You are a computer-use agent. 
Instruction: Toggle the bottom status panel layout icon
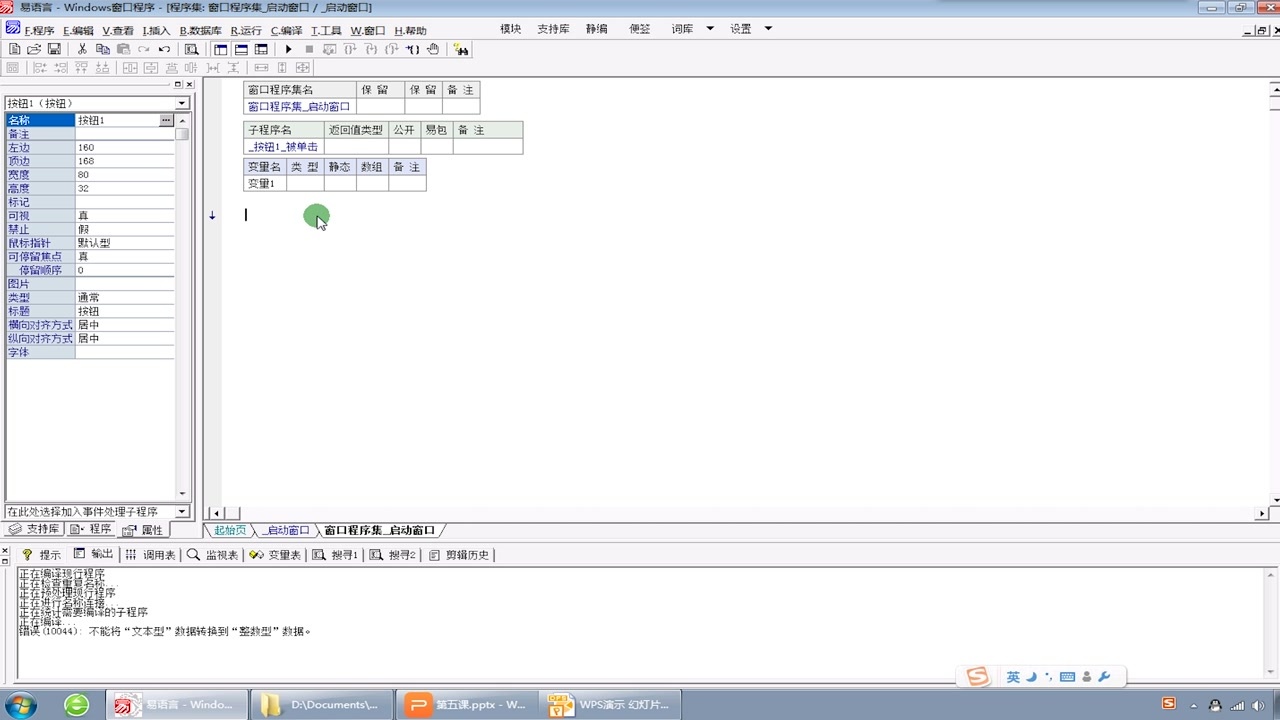(241, 49)
